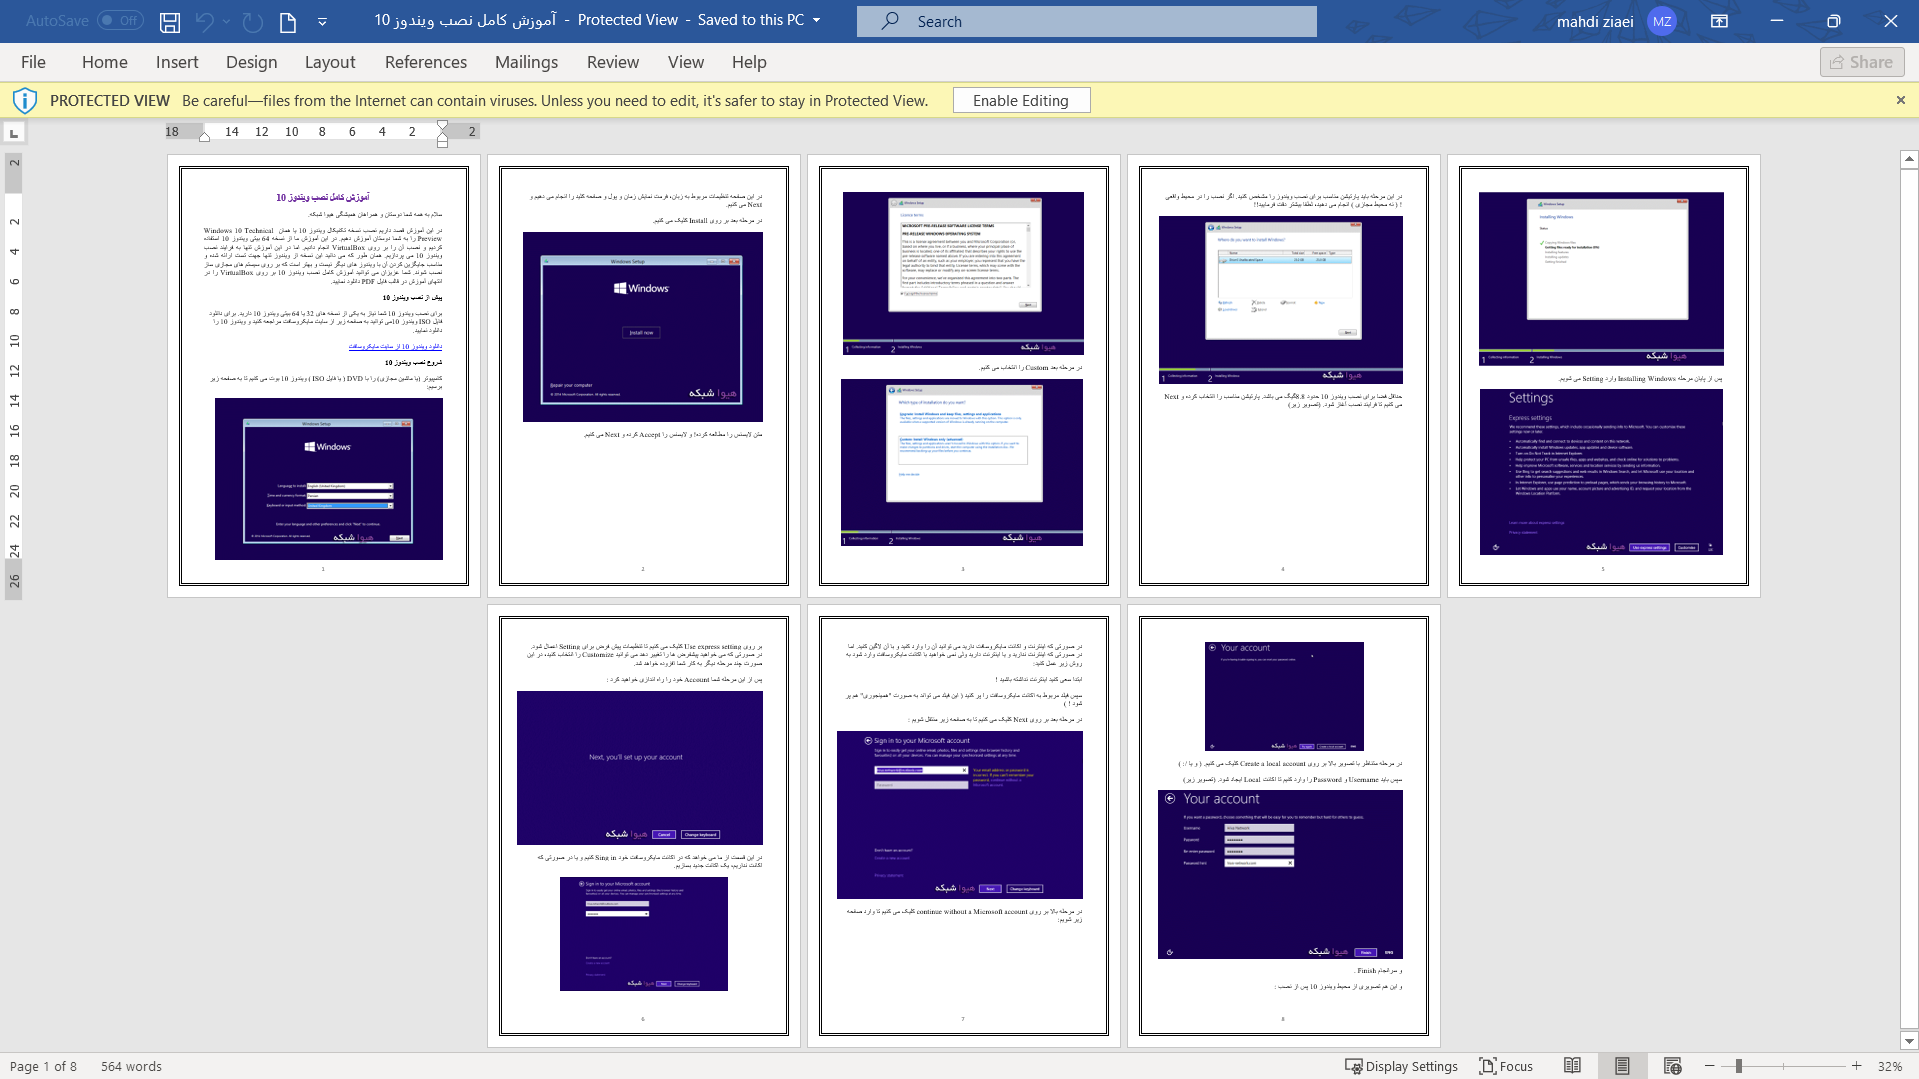Select page 5 with Settings screenshot
This screenshot has width=1919, height=1079.
(x=1604, y=376)
